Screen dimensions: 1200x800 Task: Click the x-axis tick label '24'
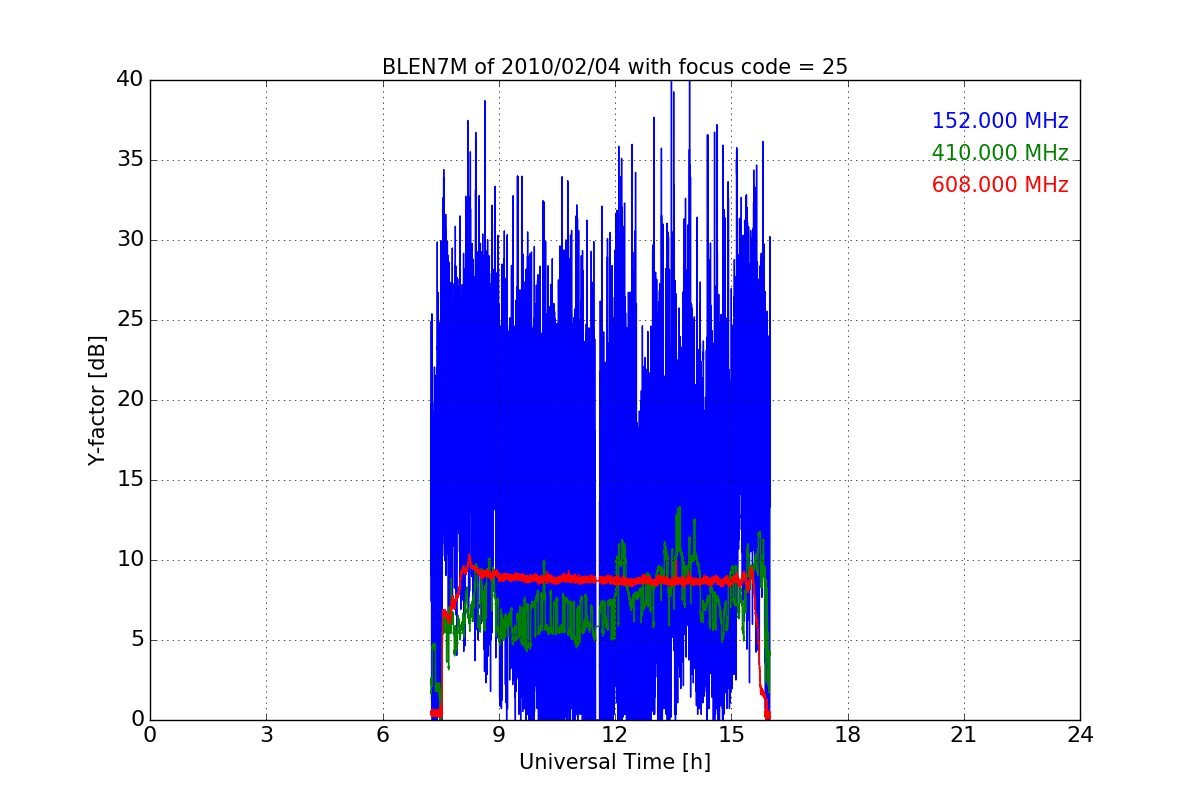click(x=1080, y=735)
